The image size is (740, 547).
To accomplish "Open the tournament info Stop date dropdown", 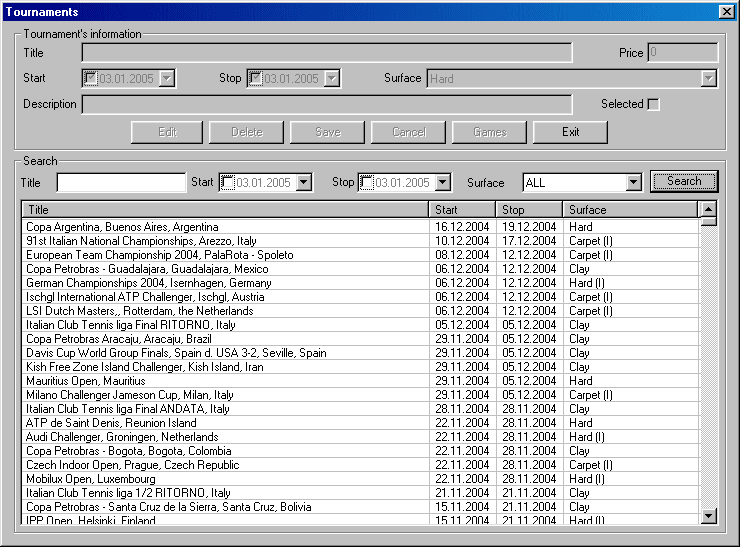I will coord(332,78).
